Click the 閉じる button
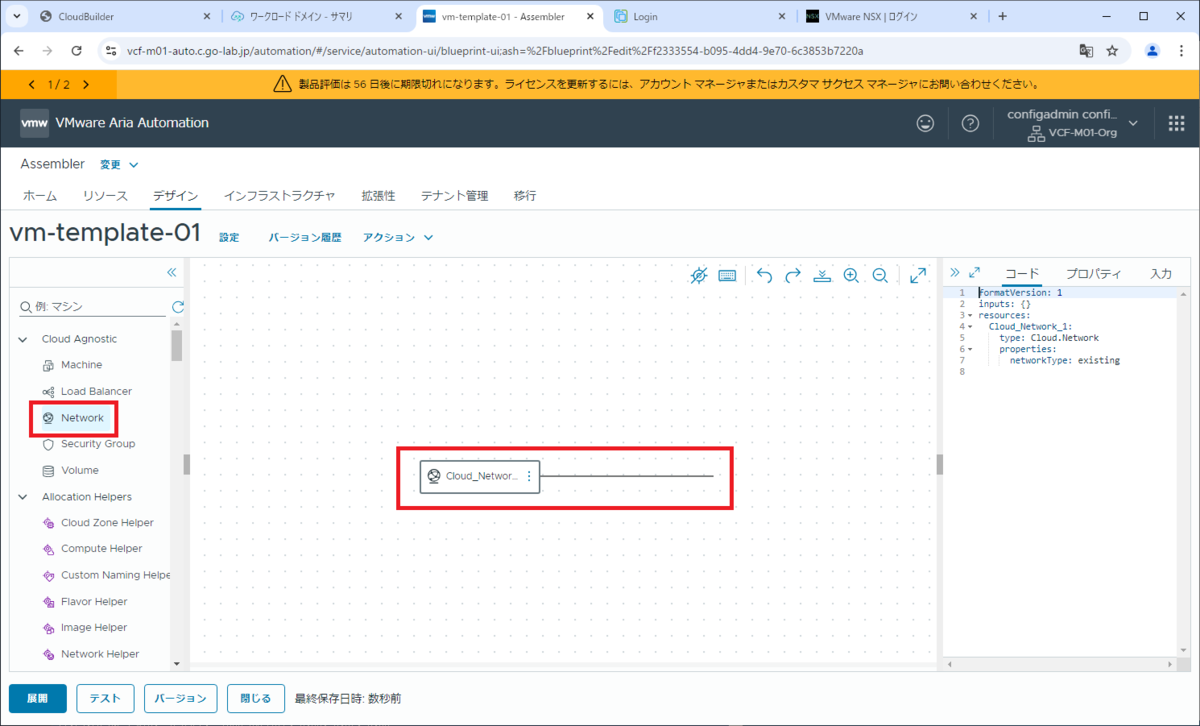Viewport: 1200px width, 726px height. pos(254,698)
